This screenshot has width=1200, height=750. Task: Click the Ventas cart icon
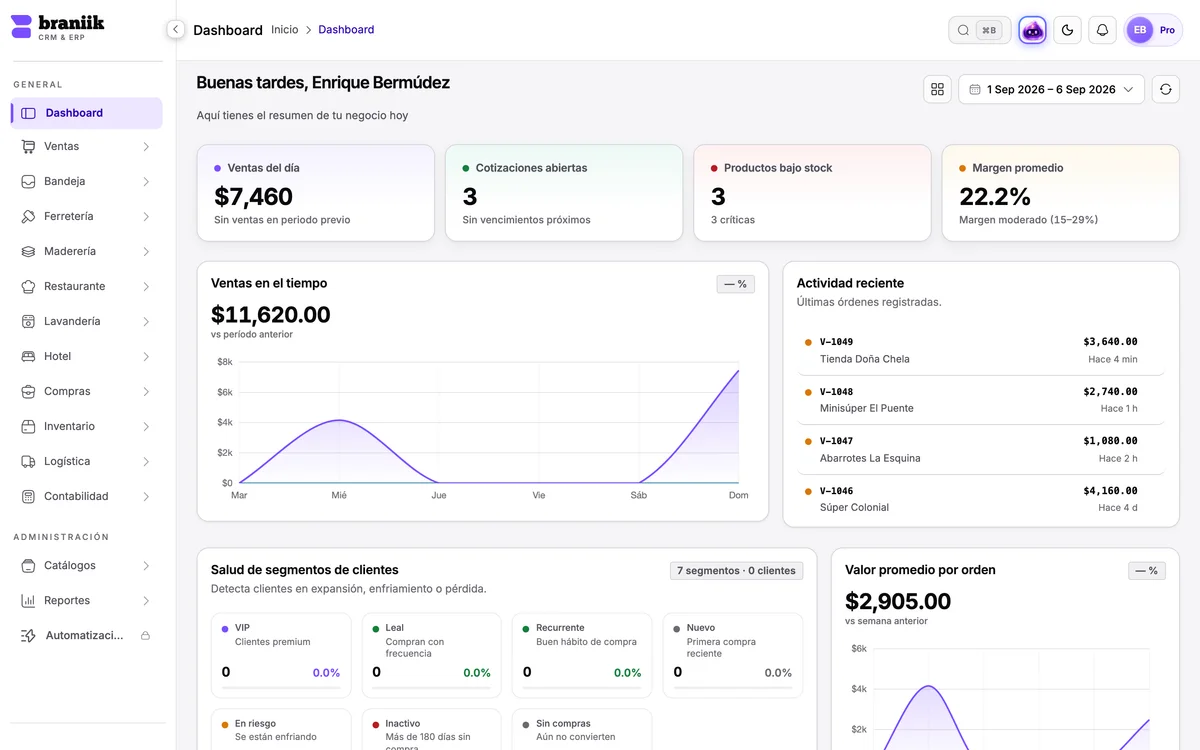tap(28, 146)
